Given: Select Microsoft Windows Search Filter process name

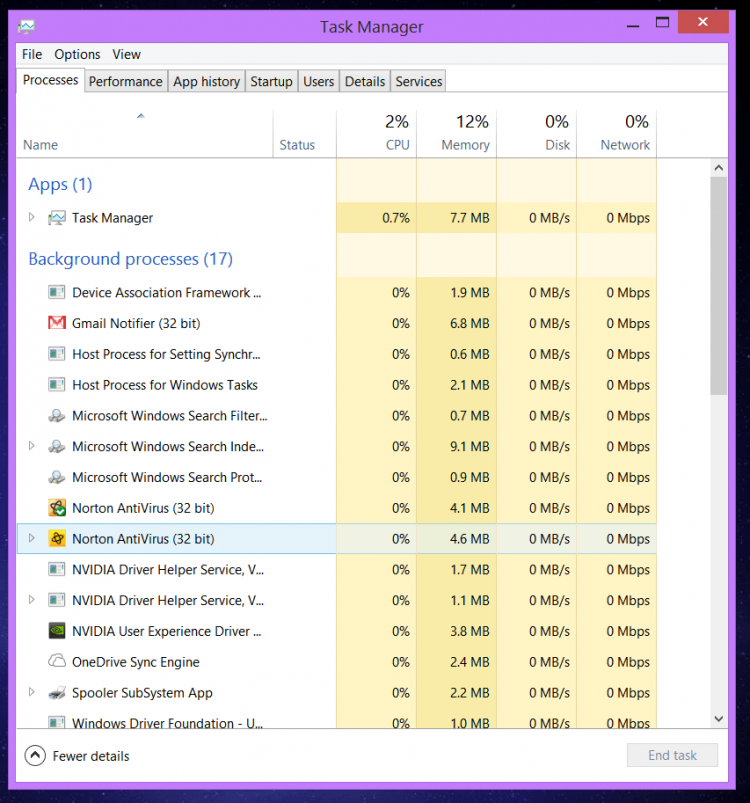Looking at the screenshot, I should pos(169,415).
